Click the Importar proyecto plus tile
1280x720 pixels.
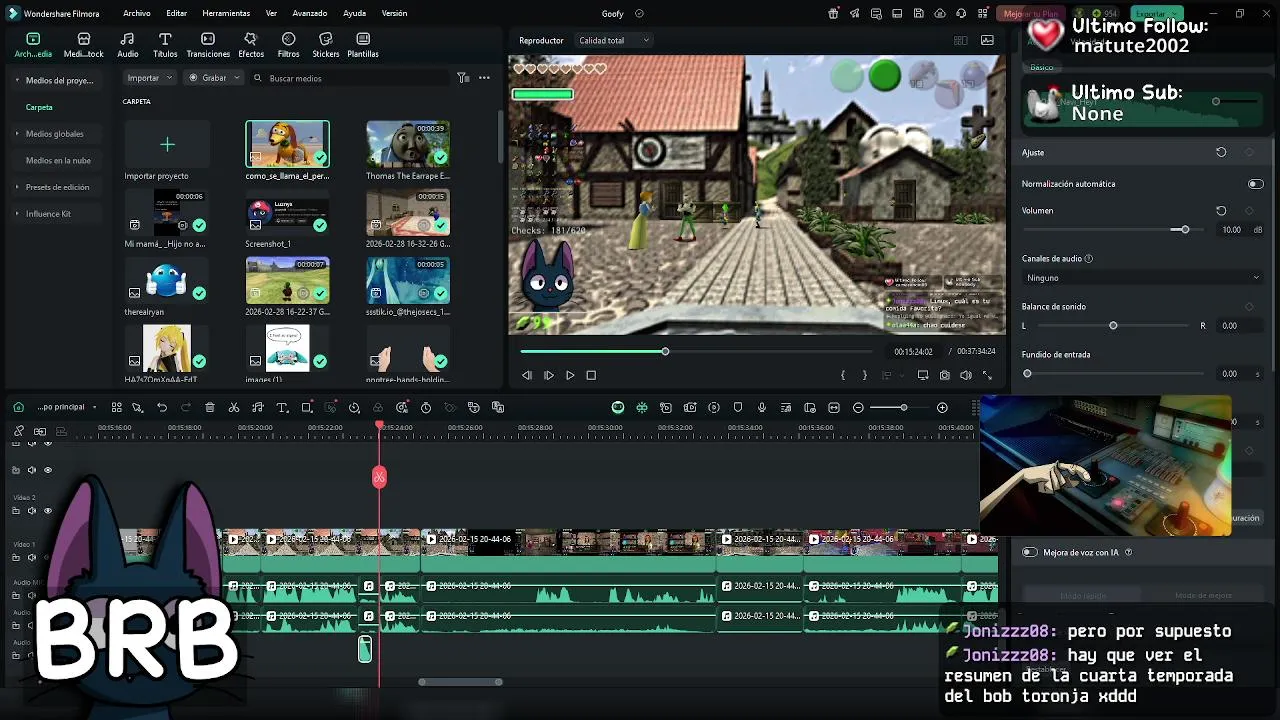pos(167,145)
